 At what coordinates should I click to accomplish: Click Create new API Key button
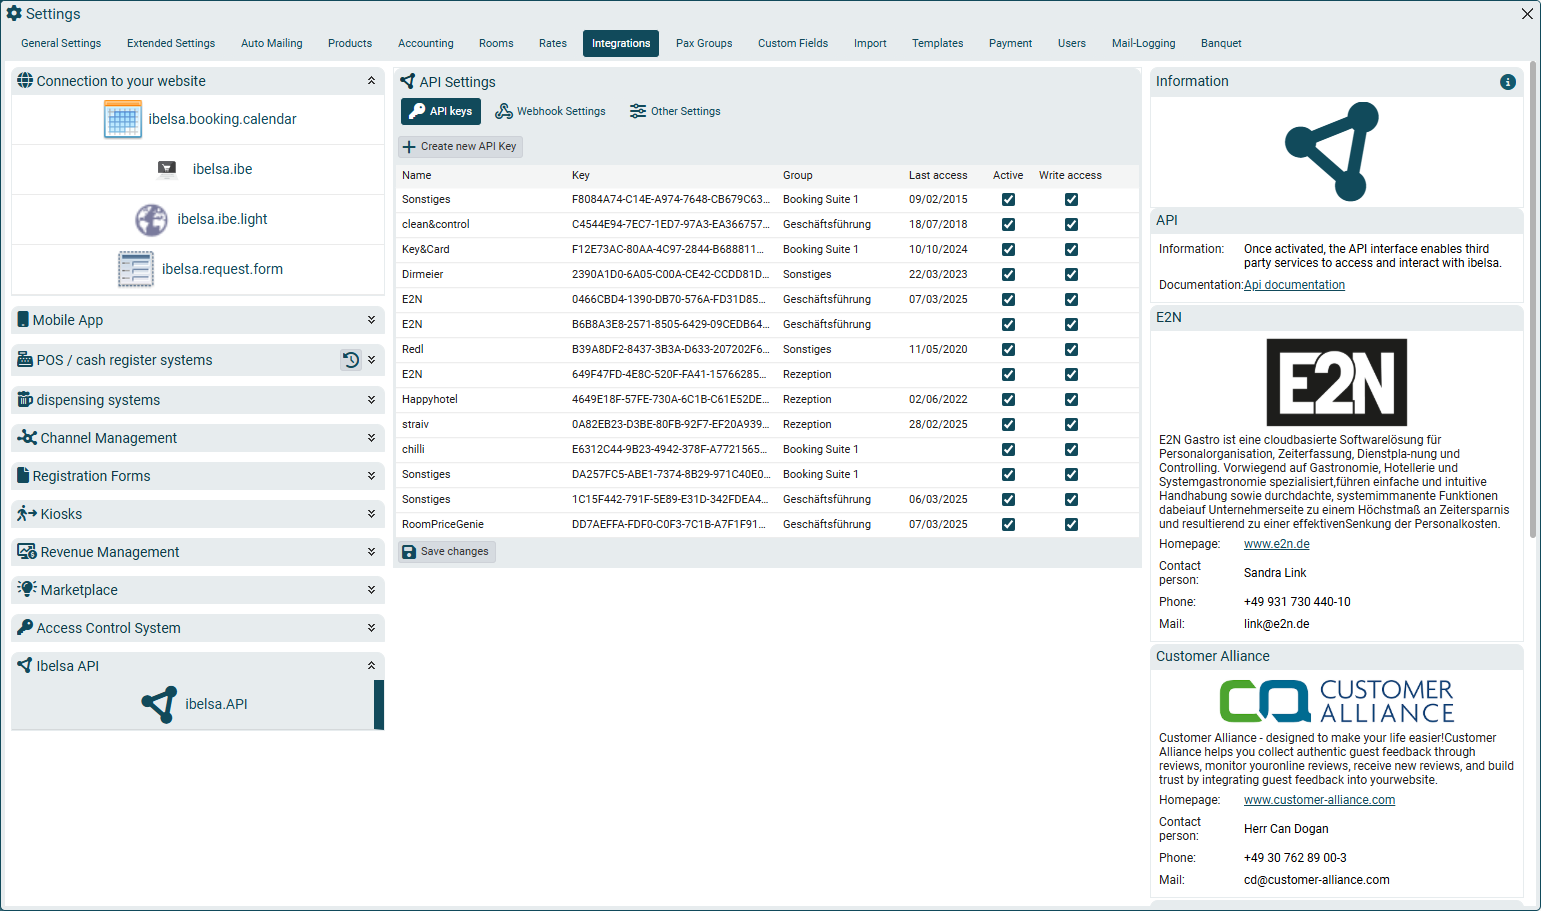(x=460, y=146)
